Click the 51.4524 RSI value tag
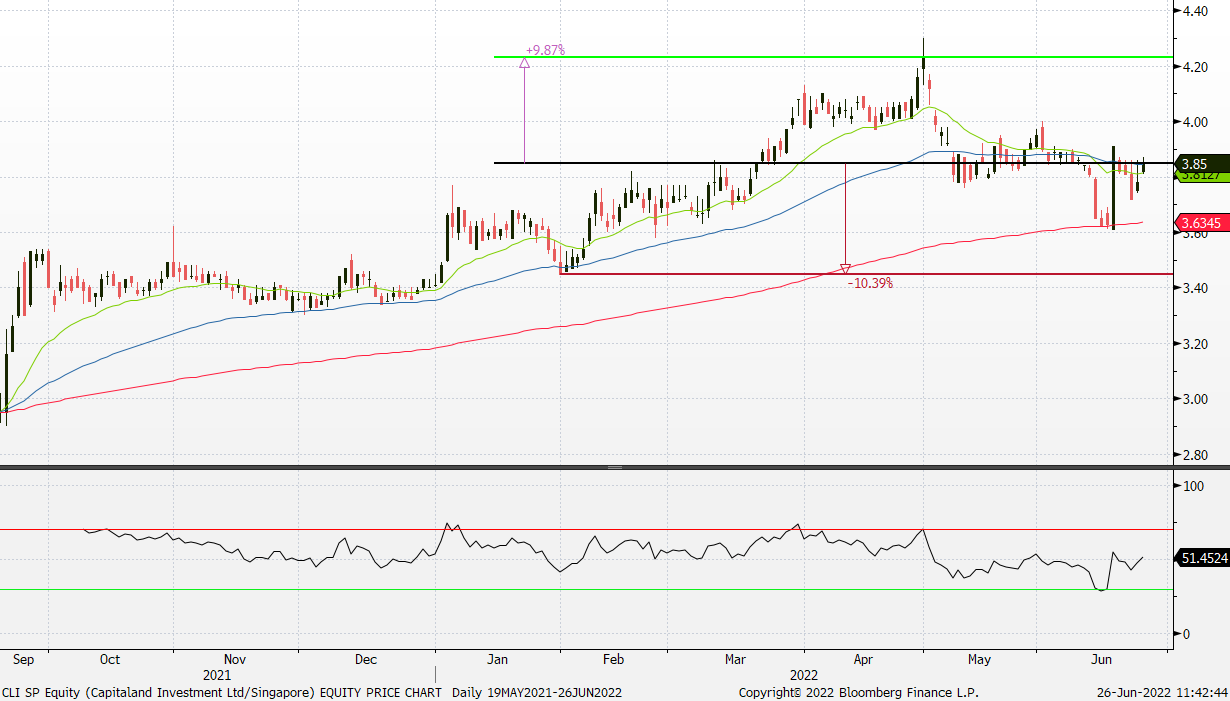Screen dimensions: 1230x701 tap(1203, 560)
